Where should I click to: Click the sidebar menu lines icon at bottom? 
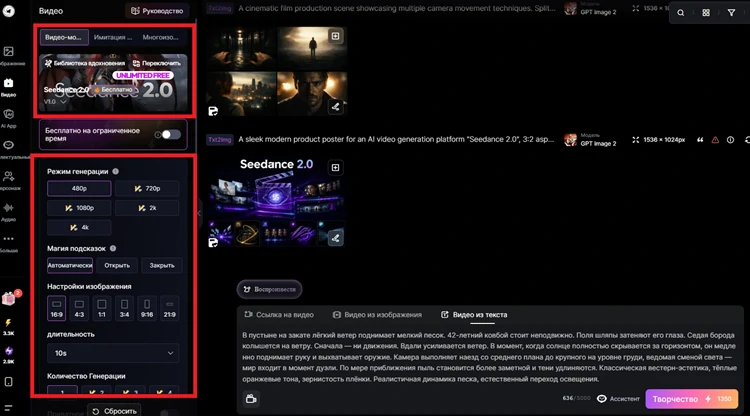9,407
